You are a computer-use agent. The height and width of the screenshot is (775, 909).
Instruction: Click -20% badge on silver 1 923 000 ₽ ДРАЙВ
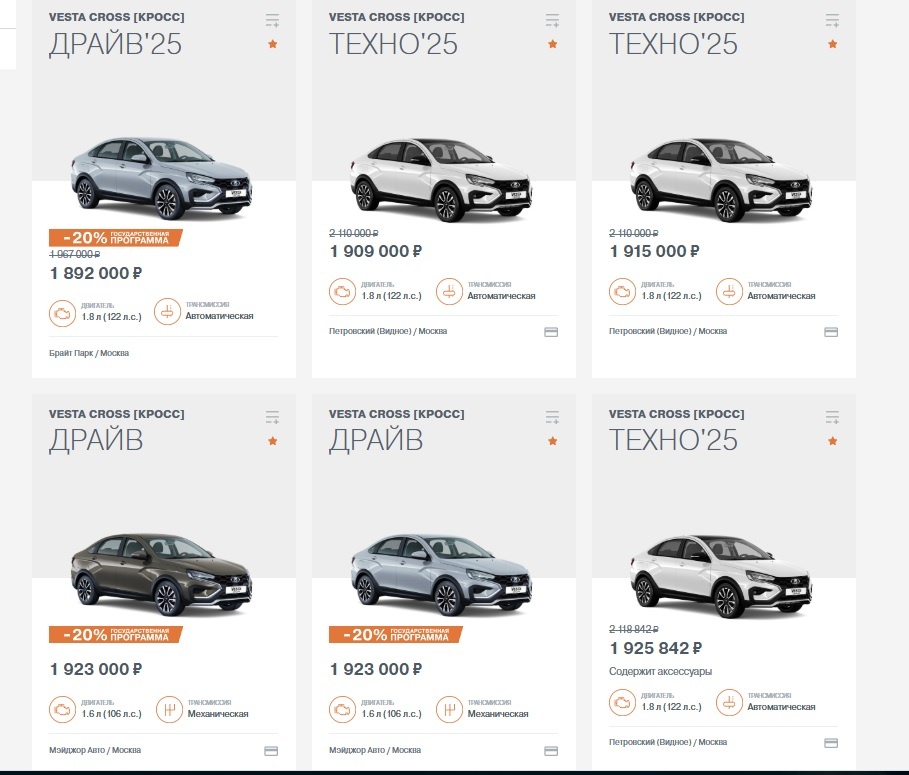395,635
